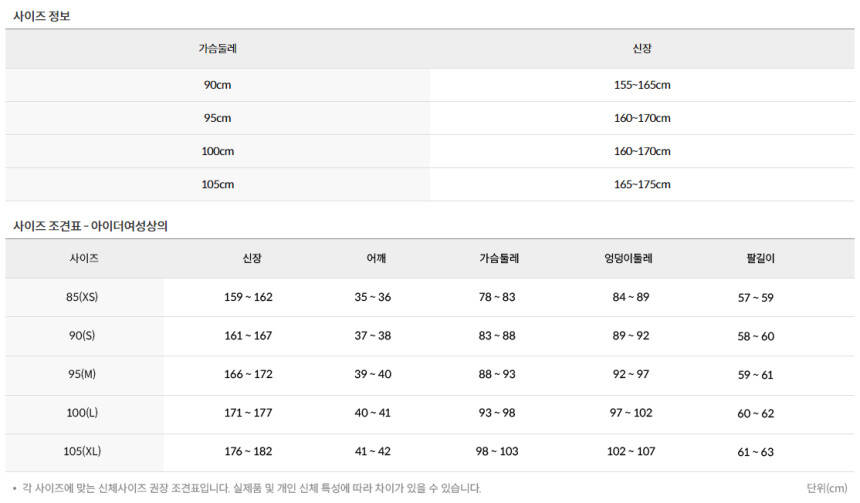Image resolution: width=860 pixels, height=503 pixels.
Task: Select the 95cm chest size cell
Action: pos(217,118)
